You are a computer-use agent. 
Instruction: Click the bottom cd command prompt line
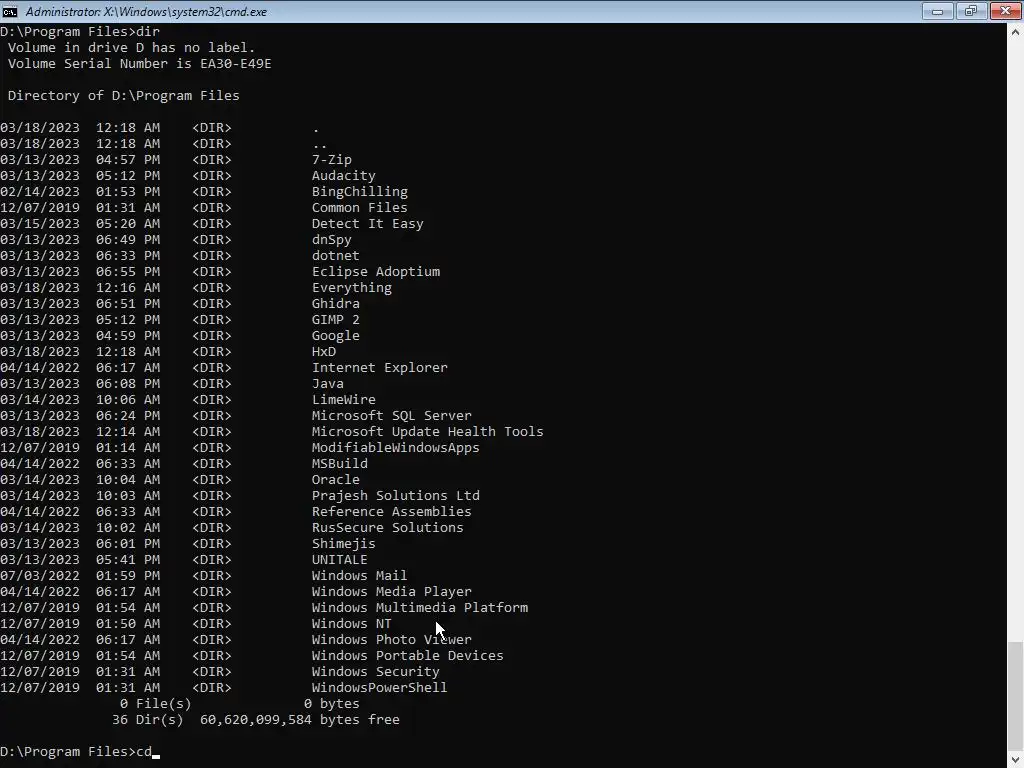(80, 752)
